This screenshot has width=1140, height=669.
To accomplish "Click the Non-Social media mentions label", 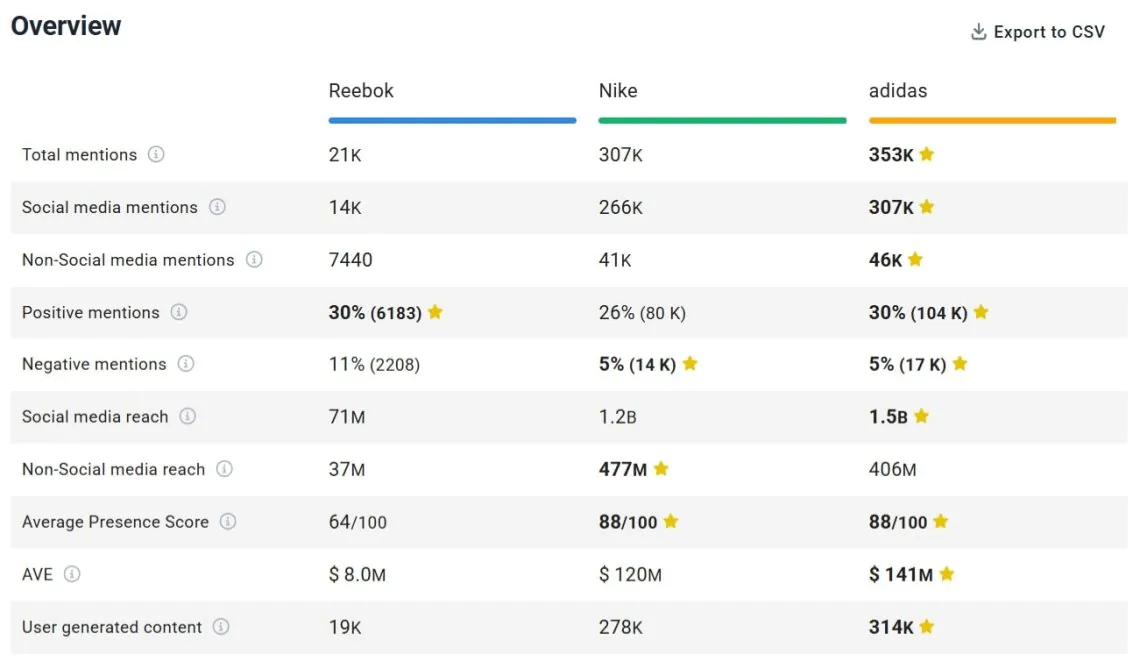I will [x=128, y=260].
